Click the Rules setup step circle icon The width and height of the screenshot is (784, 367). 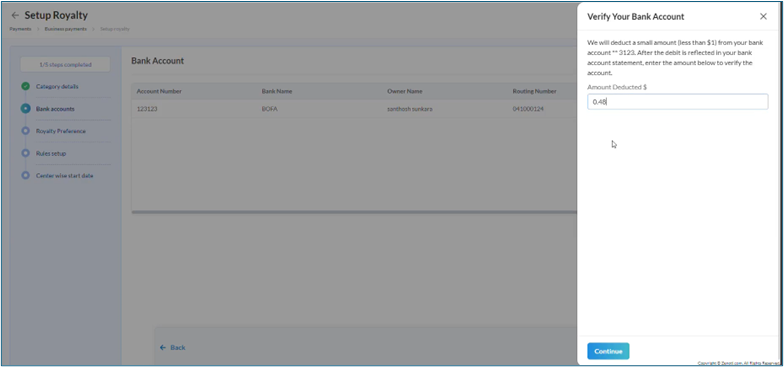(x=26, y=154)
